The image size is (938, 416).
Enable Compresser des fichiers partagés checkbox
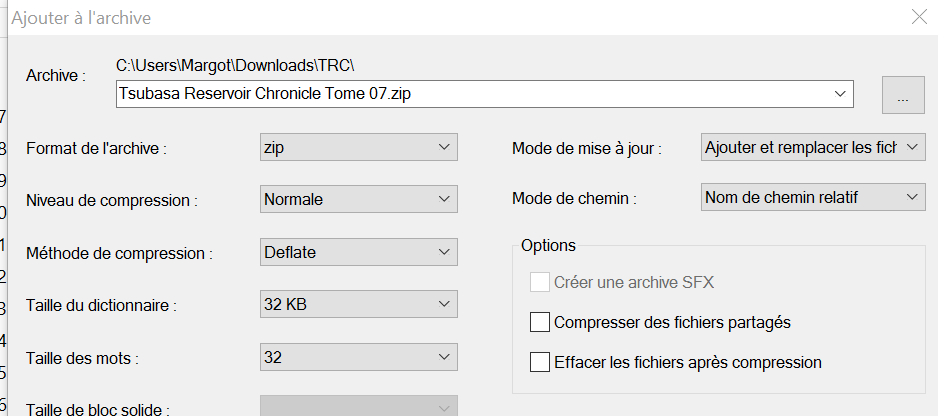point(540,323)
